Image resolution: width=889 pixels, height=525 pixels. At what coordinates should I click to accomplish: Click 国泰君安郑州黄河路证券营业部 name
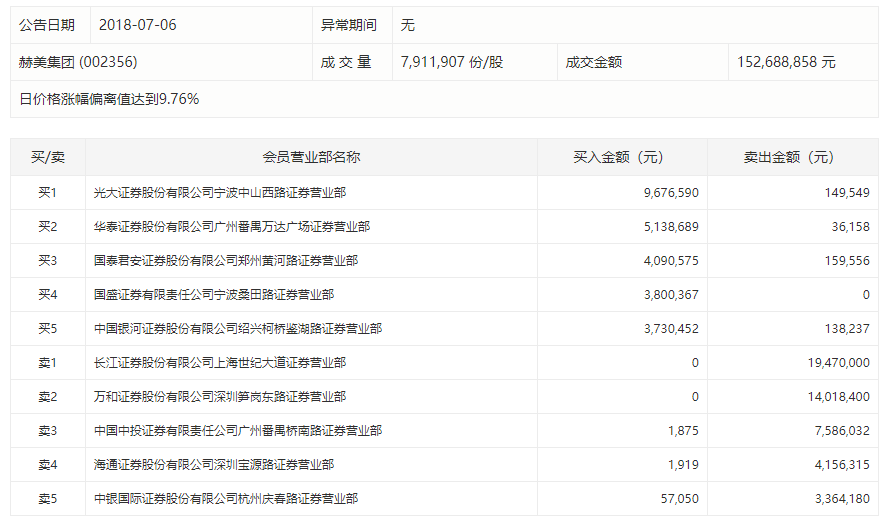(x=226, y=261)
